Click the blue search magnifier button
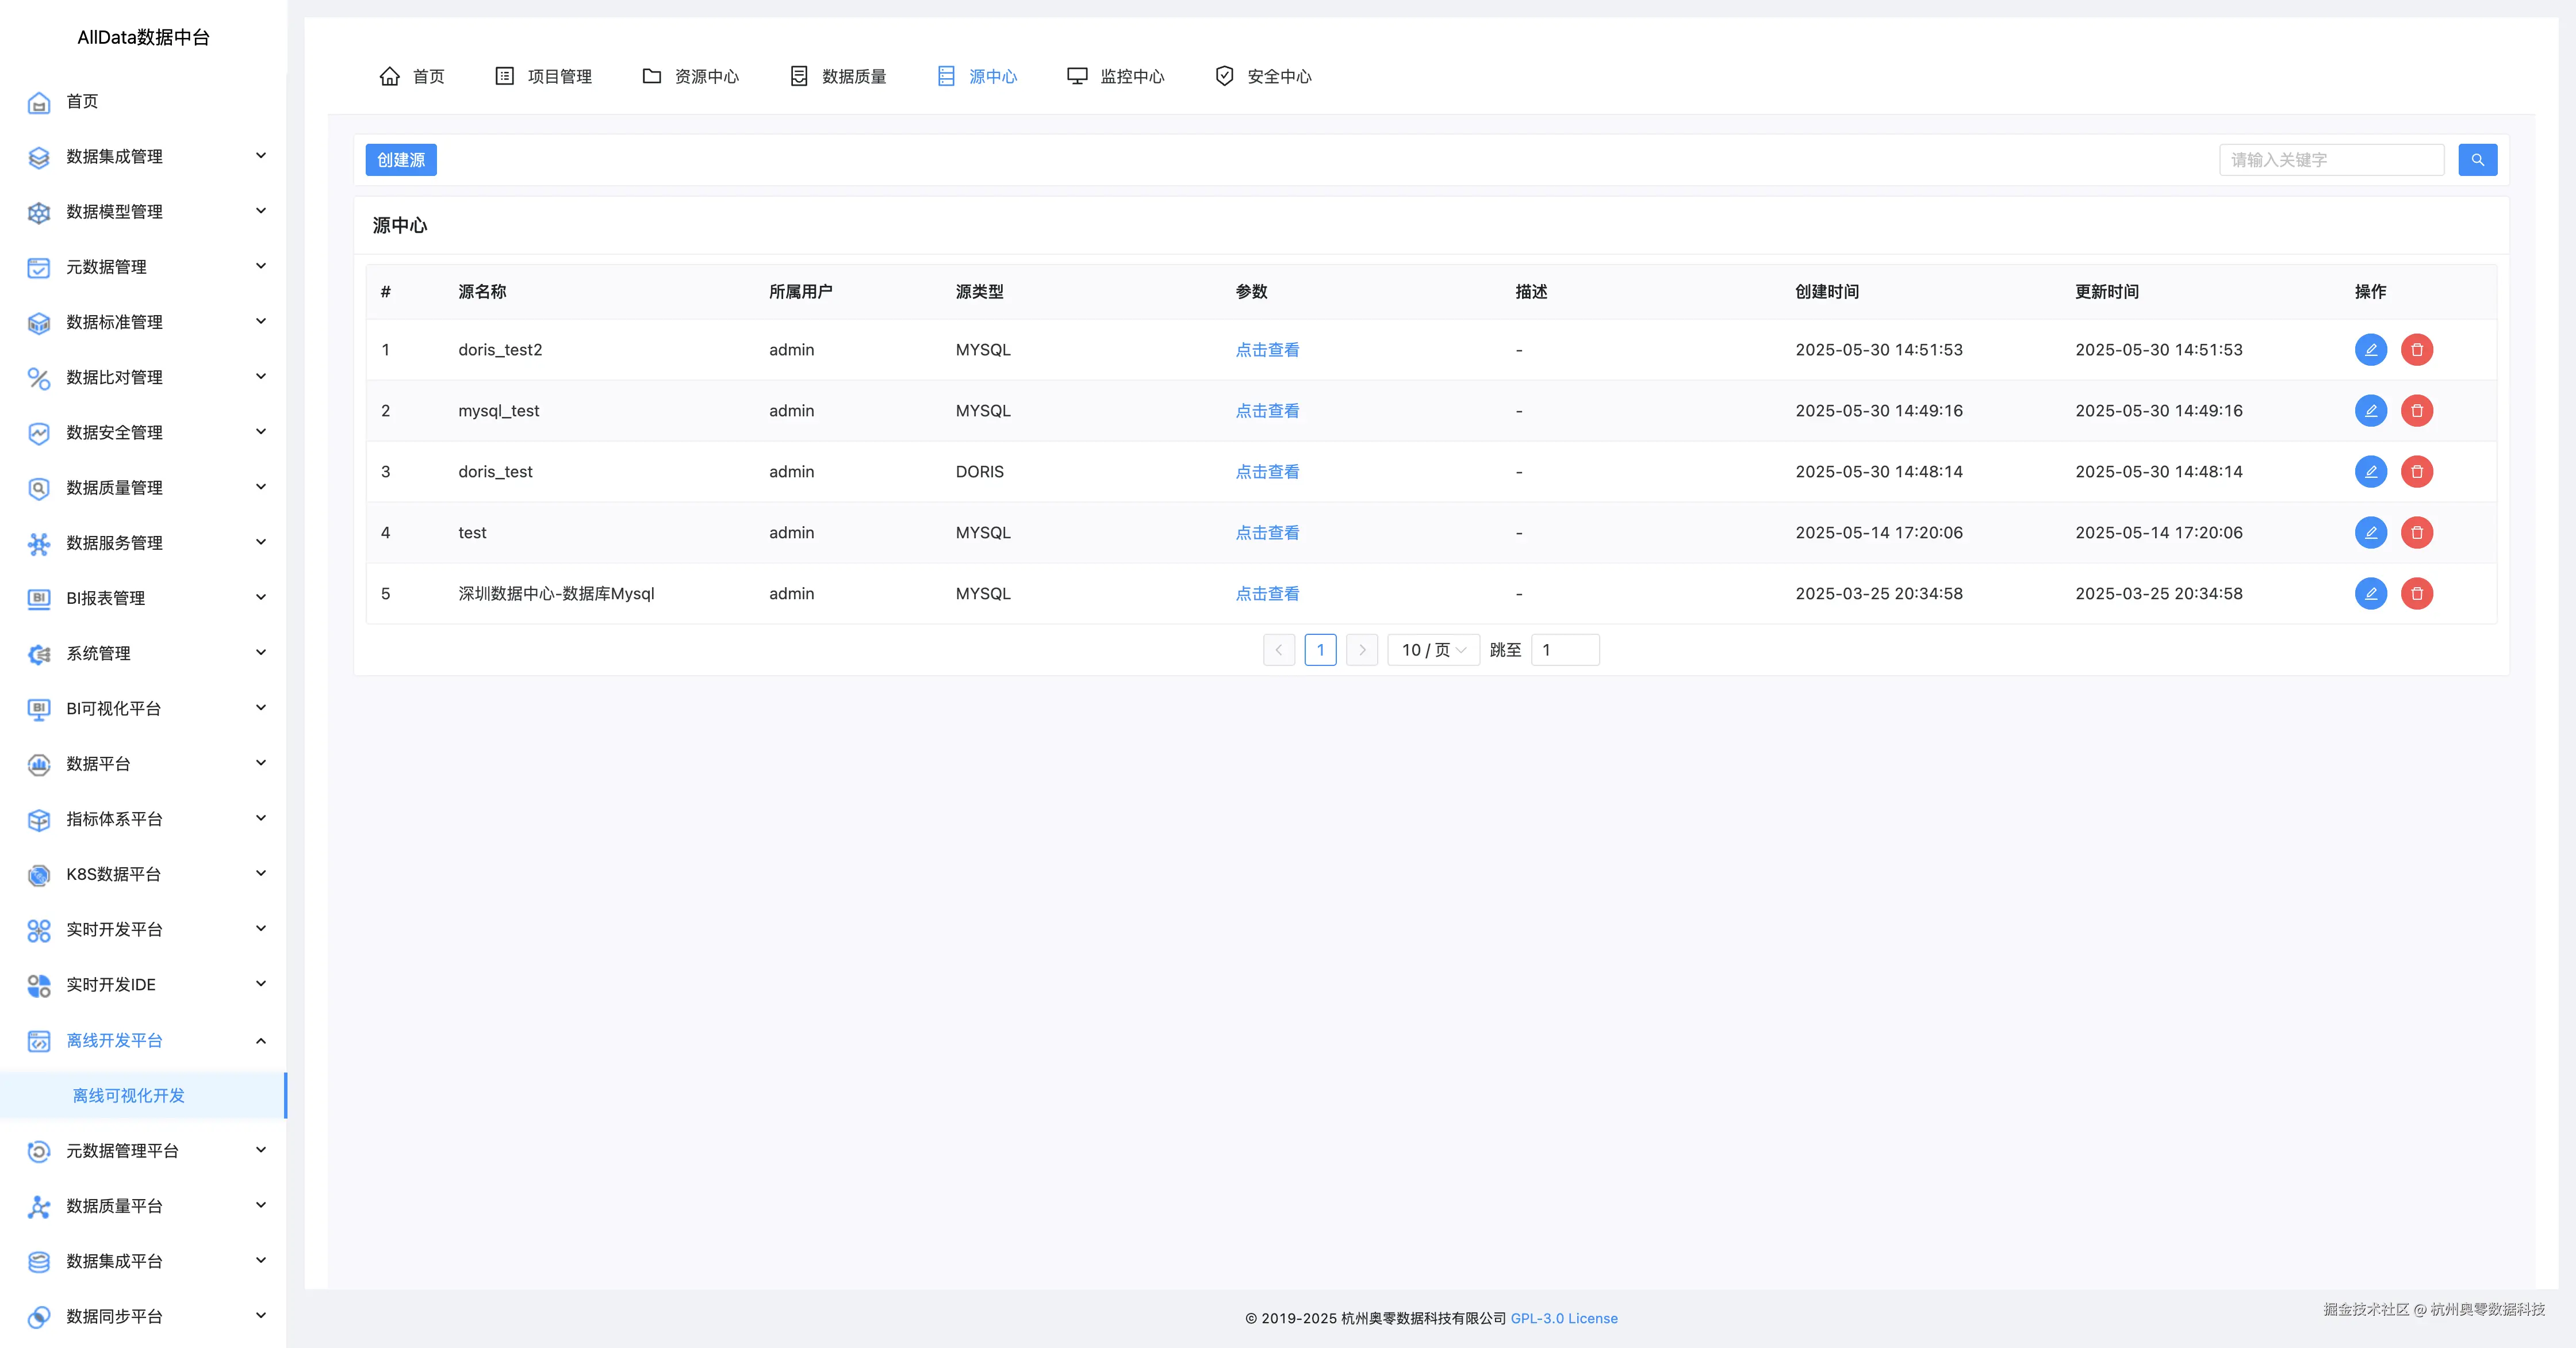This screenshot has height=1348, width=2576. click(x=2477, y=160)
